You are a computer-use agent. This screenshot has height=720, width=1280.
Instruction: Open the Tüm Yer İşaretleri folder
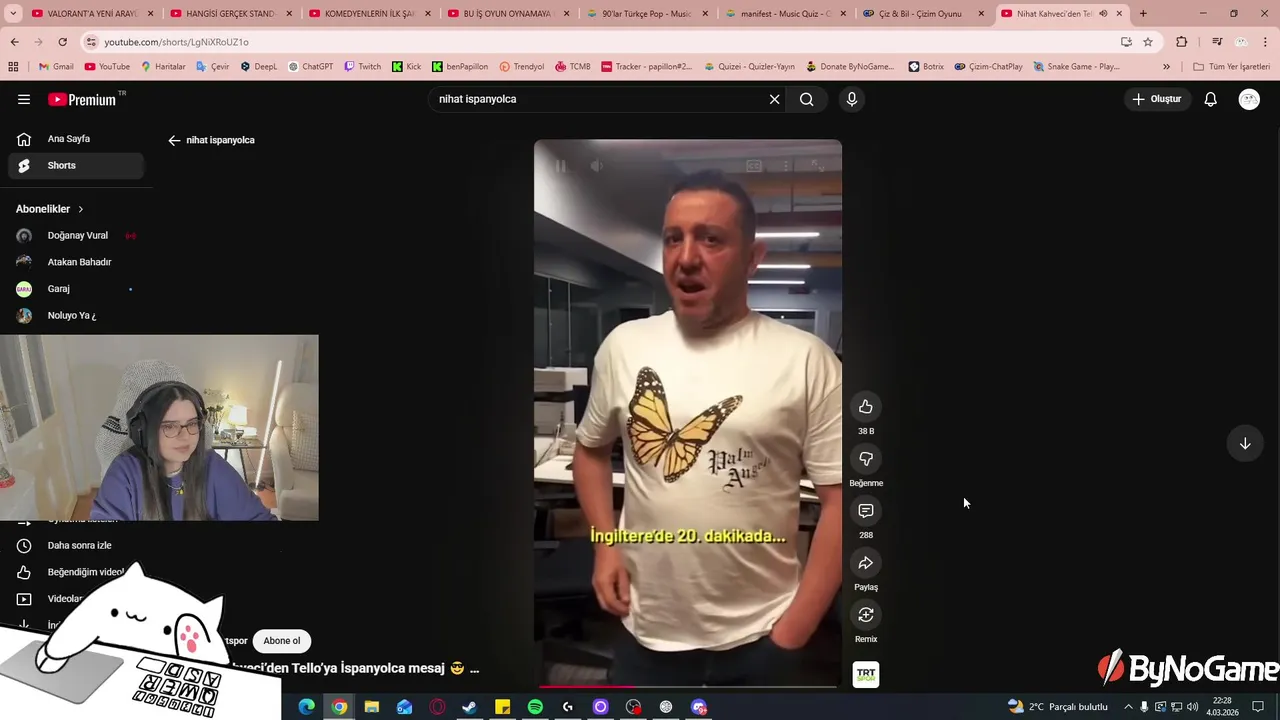pos(1231,67)
